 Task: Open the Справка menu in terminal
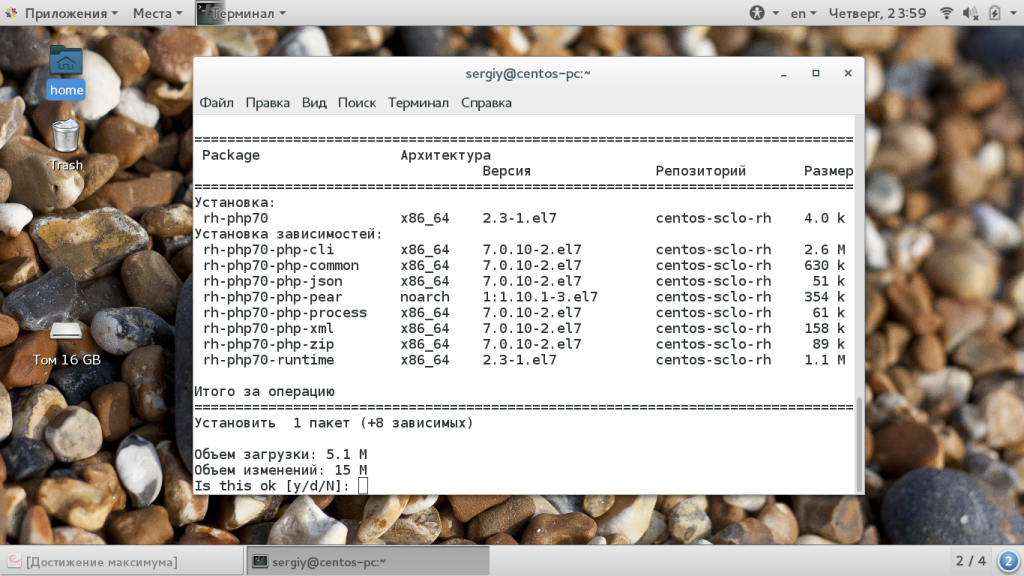[x=486, y=103]
